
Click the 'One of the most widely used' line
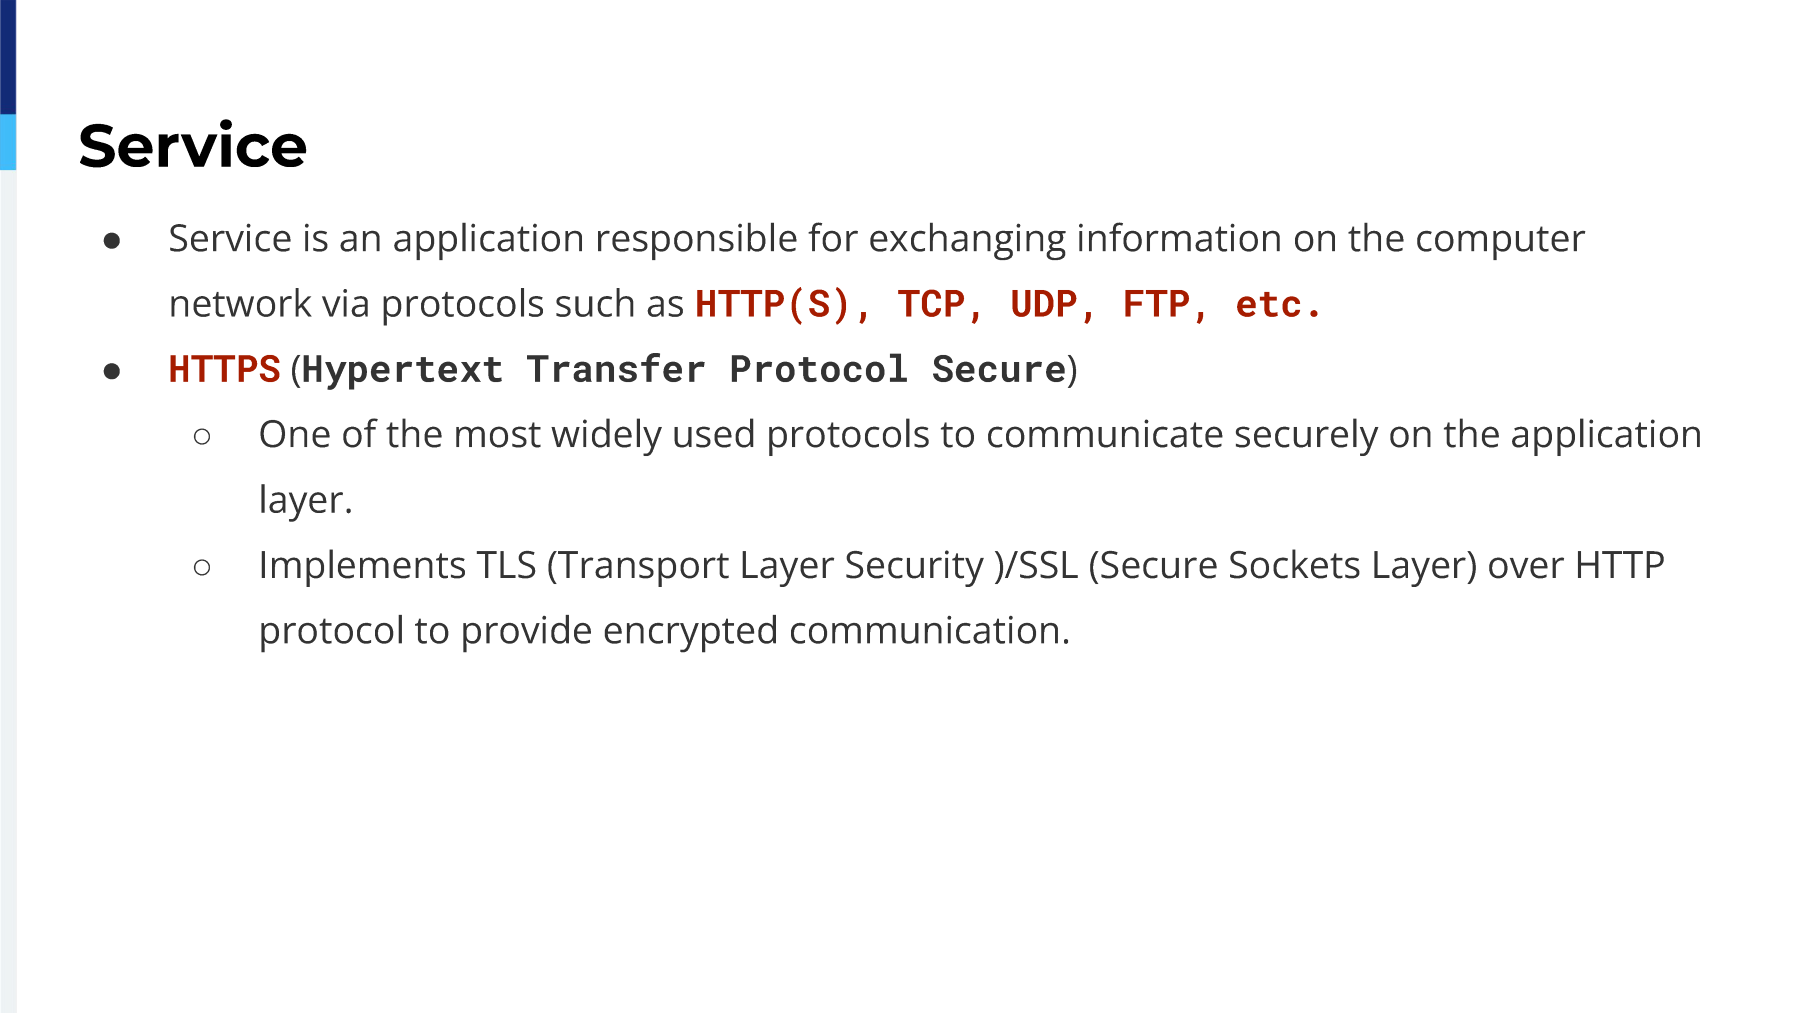click(980, 435)
